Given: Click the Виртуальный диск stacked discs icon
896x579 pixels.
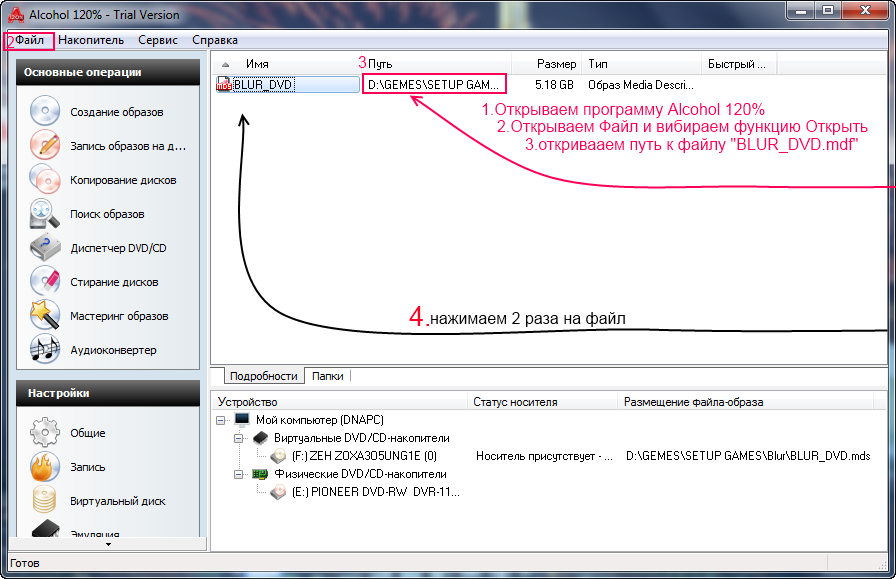Looking at the screenshot, I should [x=45, y=500].
